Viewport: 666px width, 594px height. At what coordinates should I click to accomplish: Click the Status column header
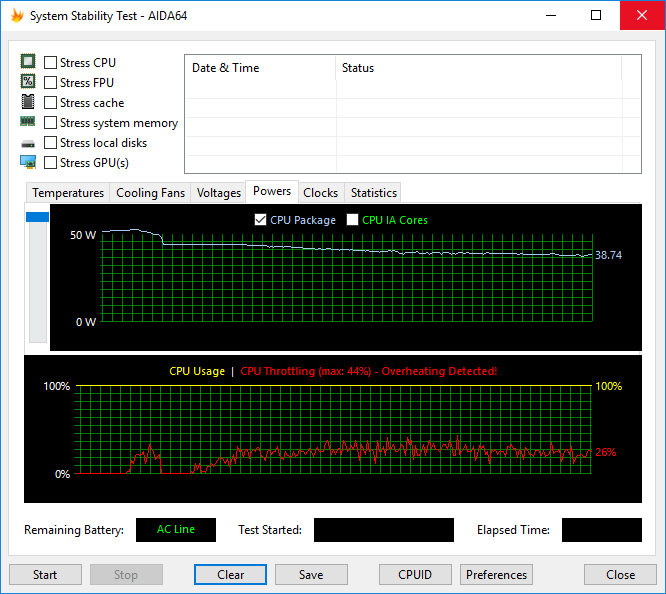pyautogui.click(x=479, y=68)
